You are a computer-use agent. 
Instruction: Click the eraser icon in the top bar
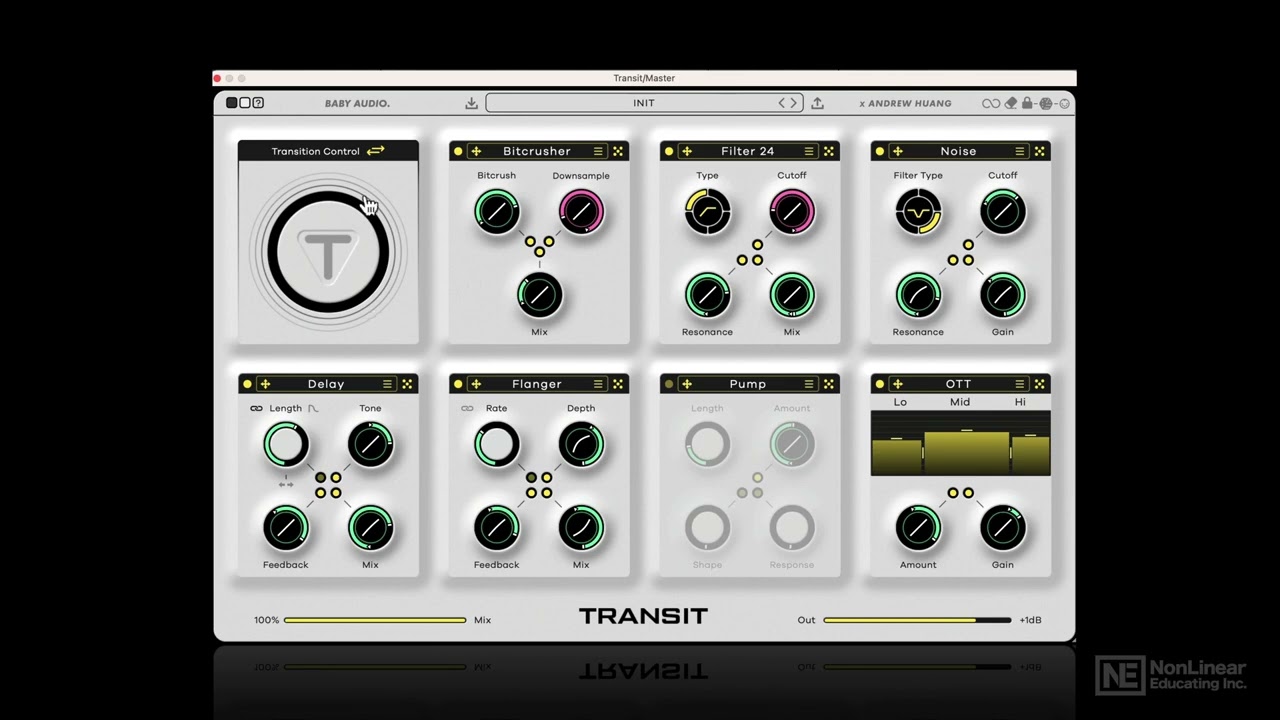pos(1010,103)
